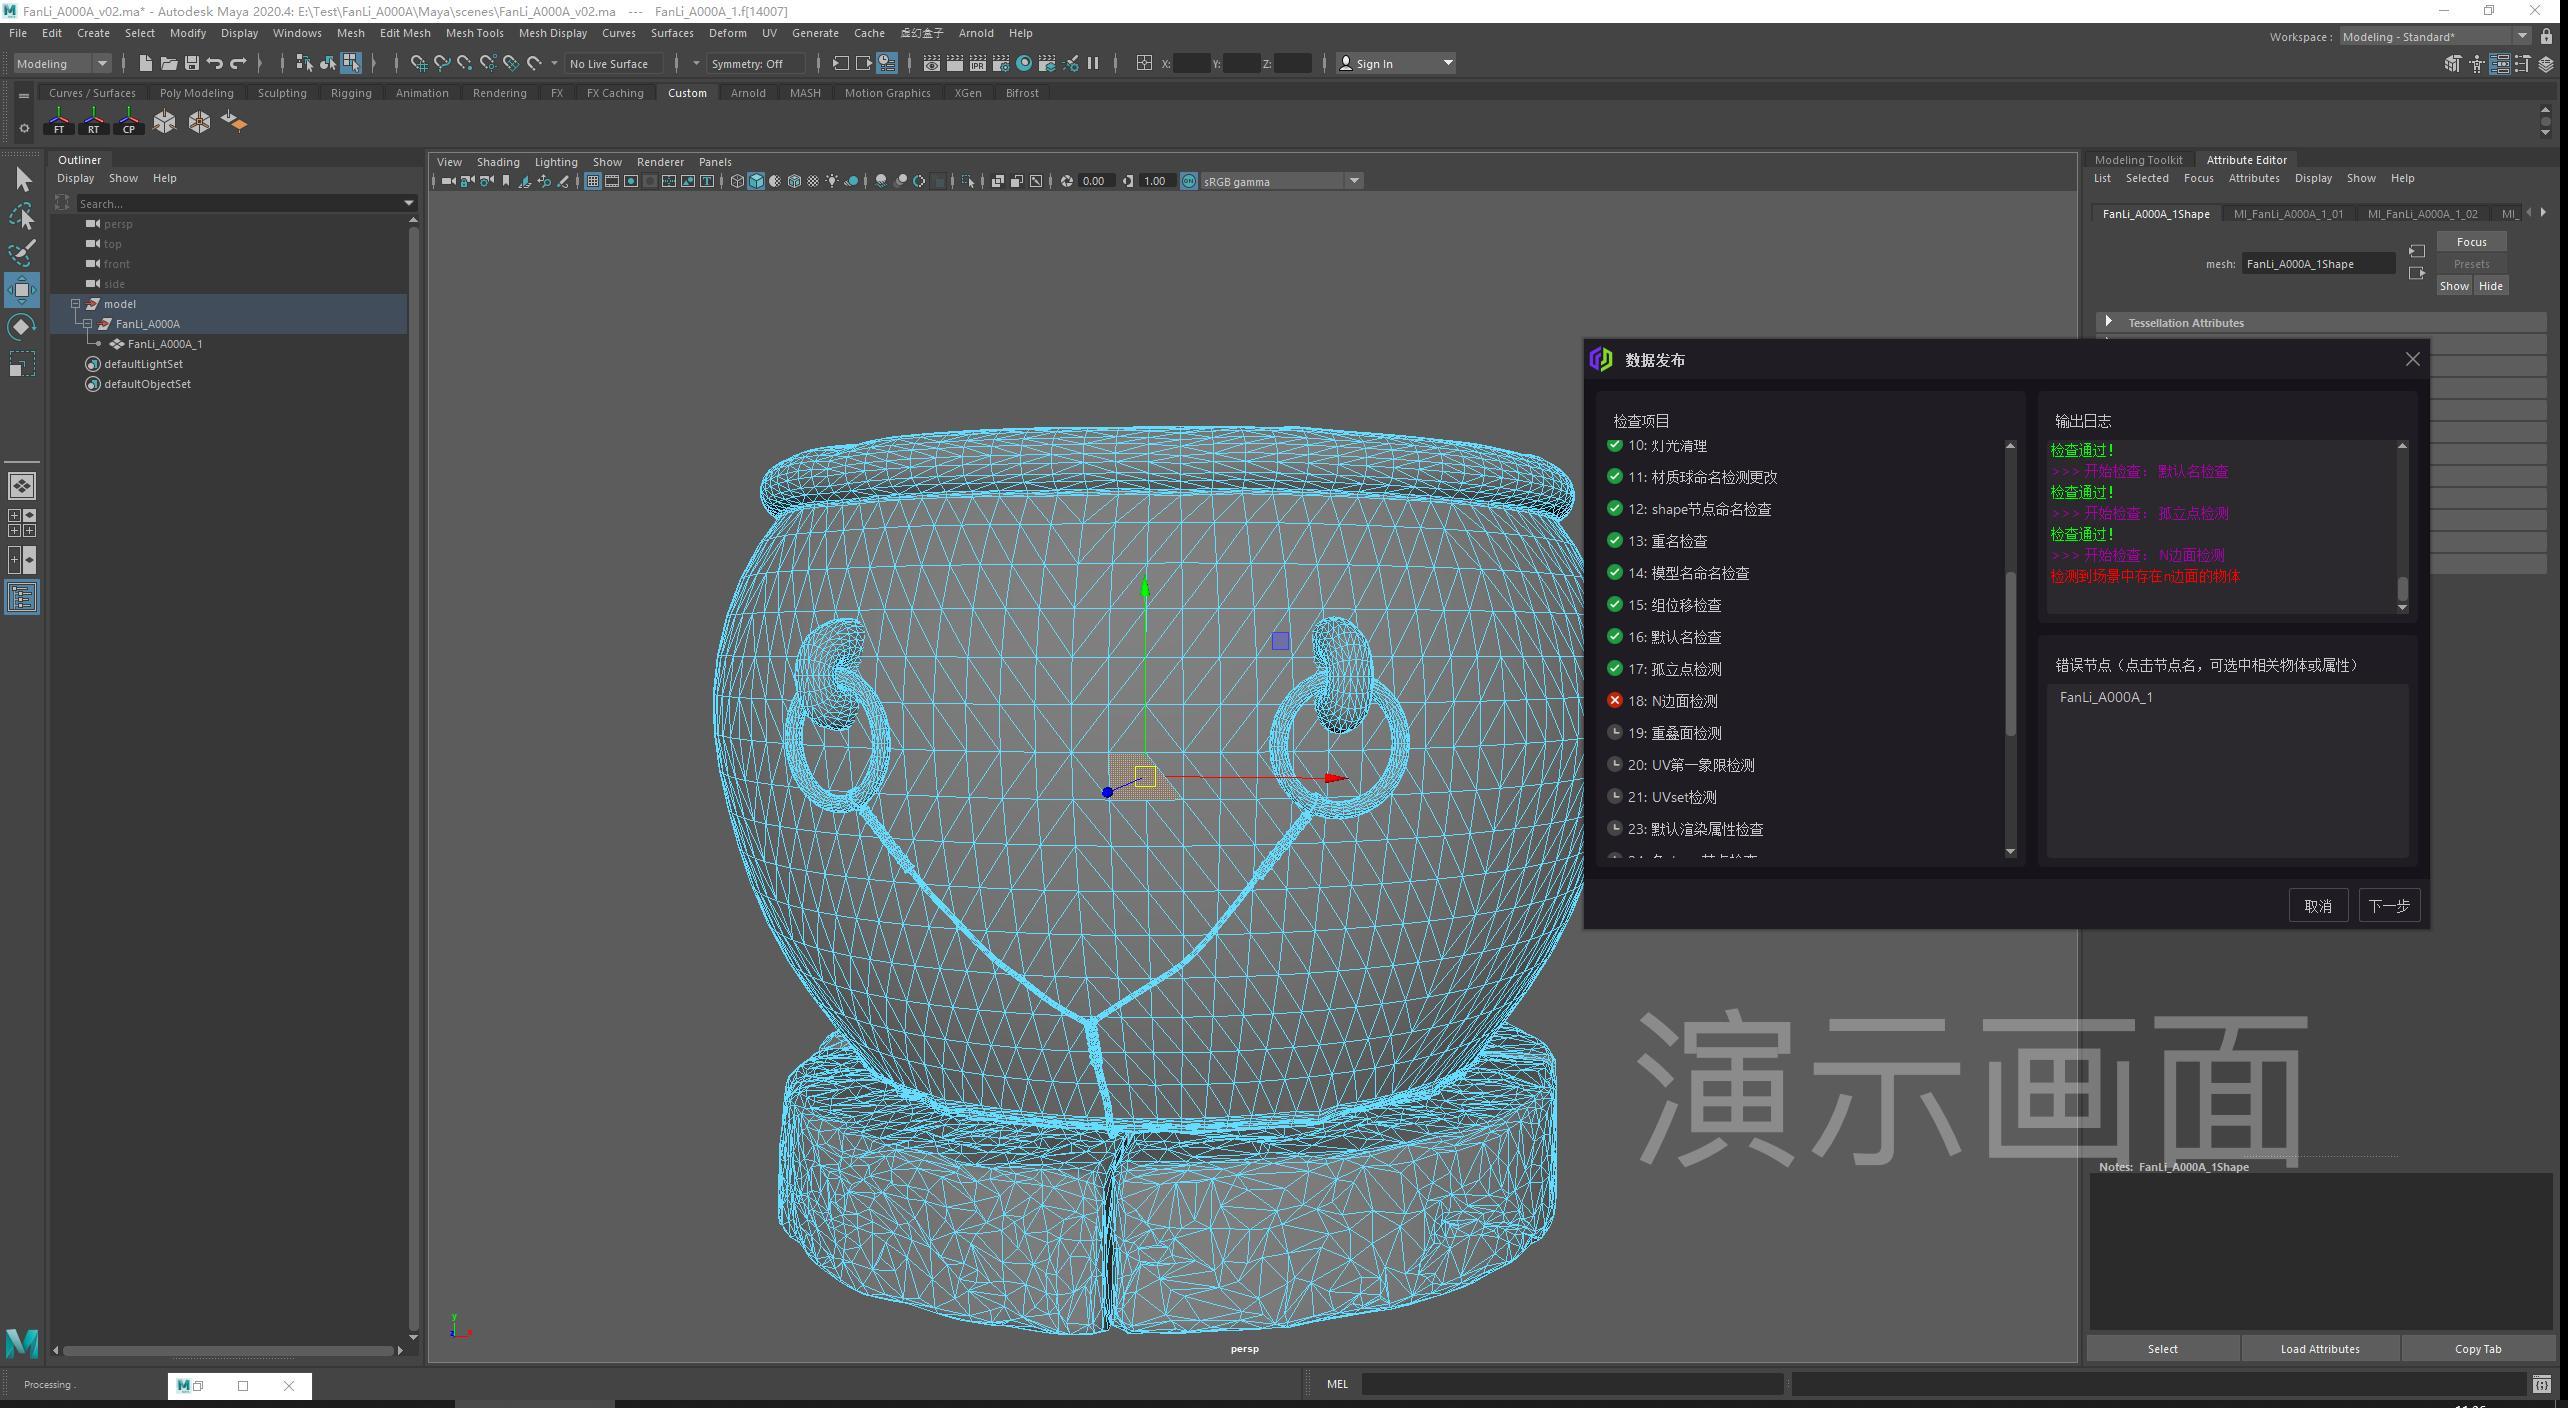Click the 取消 button in the publish dialog
The width and height of the screenshot is (2568, 1408).
coord(2318,906)
